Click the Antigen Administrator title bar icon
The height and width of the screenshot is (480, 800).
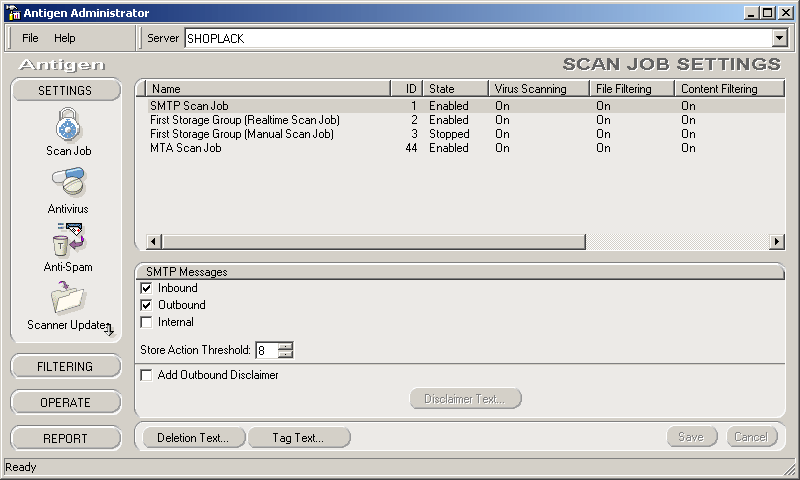13,13
